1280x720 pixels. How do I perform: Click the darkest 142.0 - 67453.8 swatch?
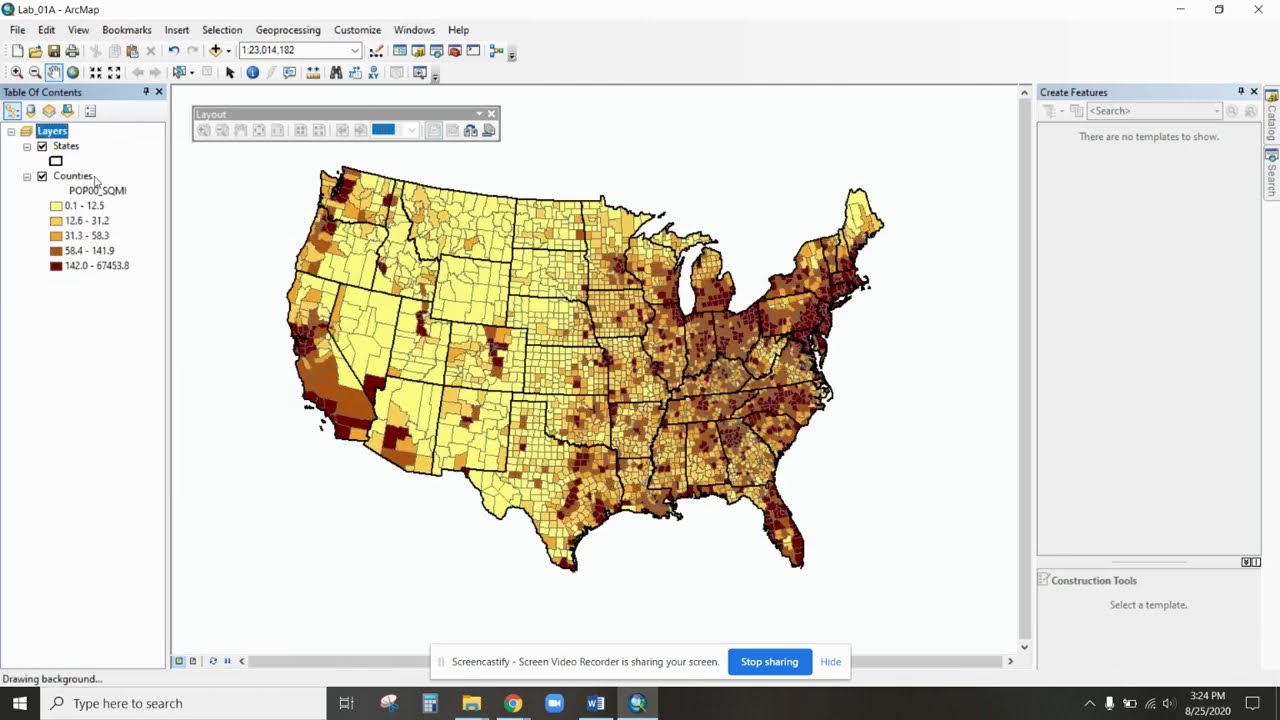point(56,266)
